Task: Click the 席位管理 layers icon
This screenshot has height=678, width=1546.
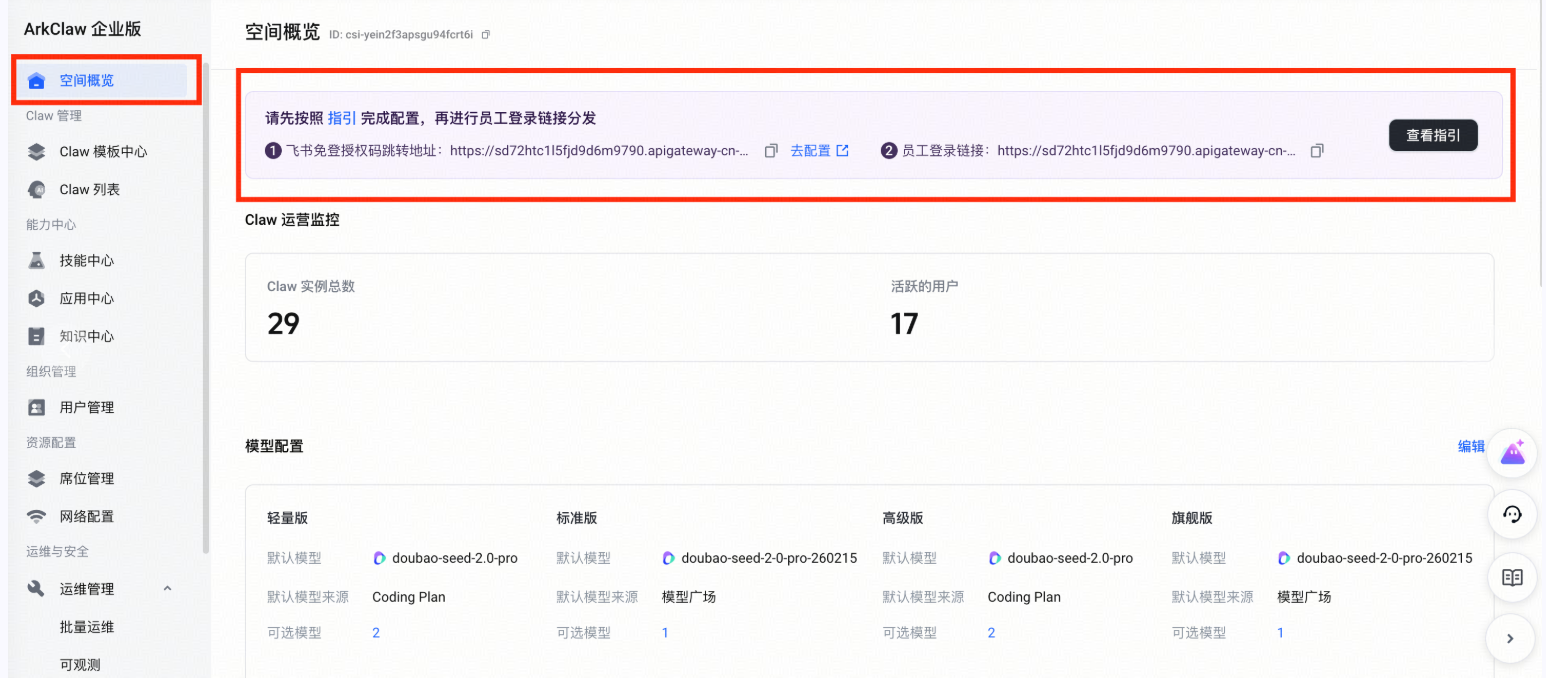Action: [37, 479]
